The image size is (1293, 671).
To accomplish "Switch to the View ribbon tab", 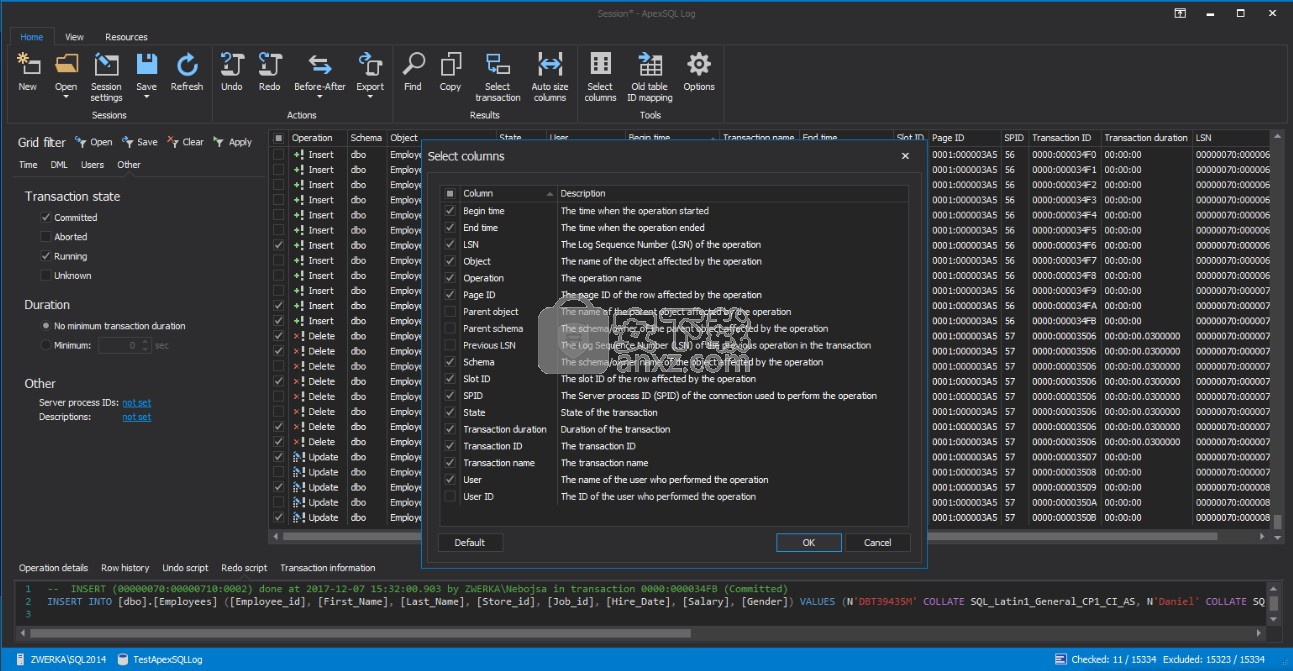I will [x=75, y=37].
